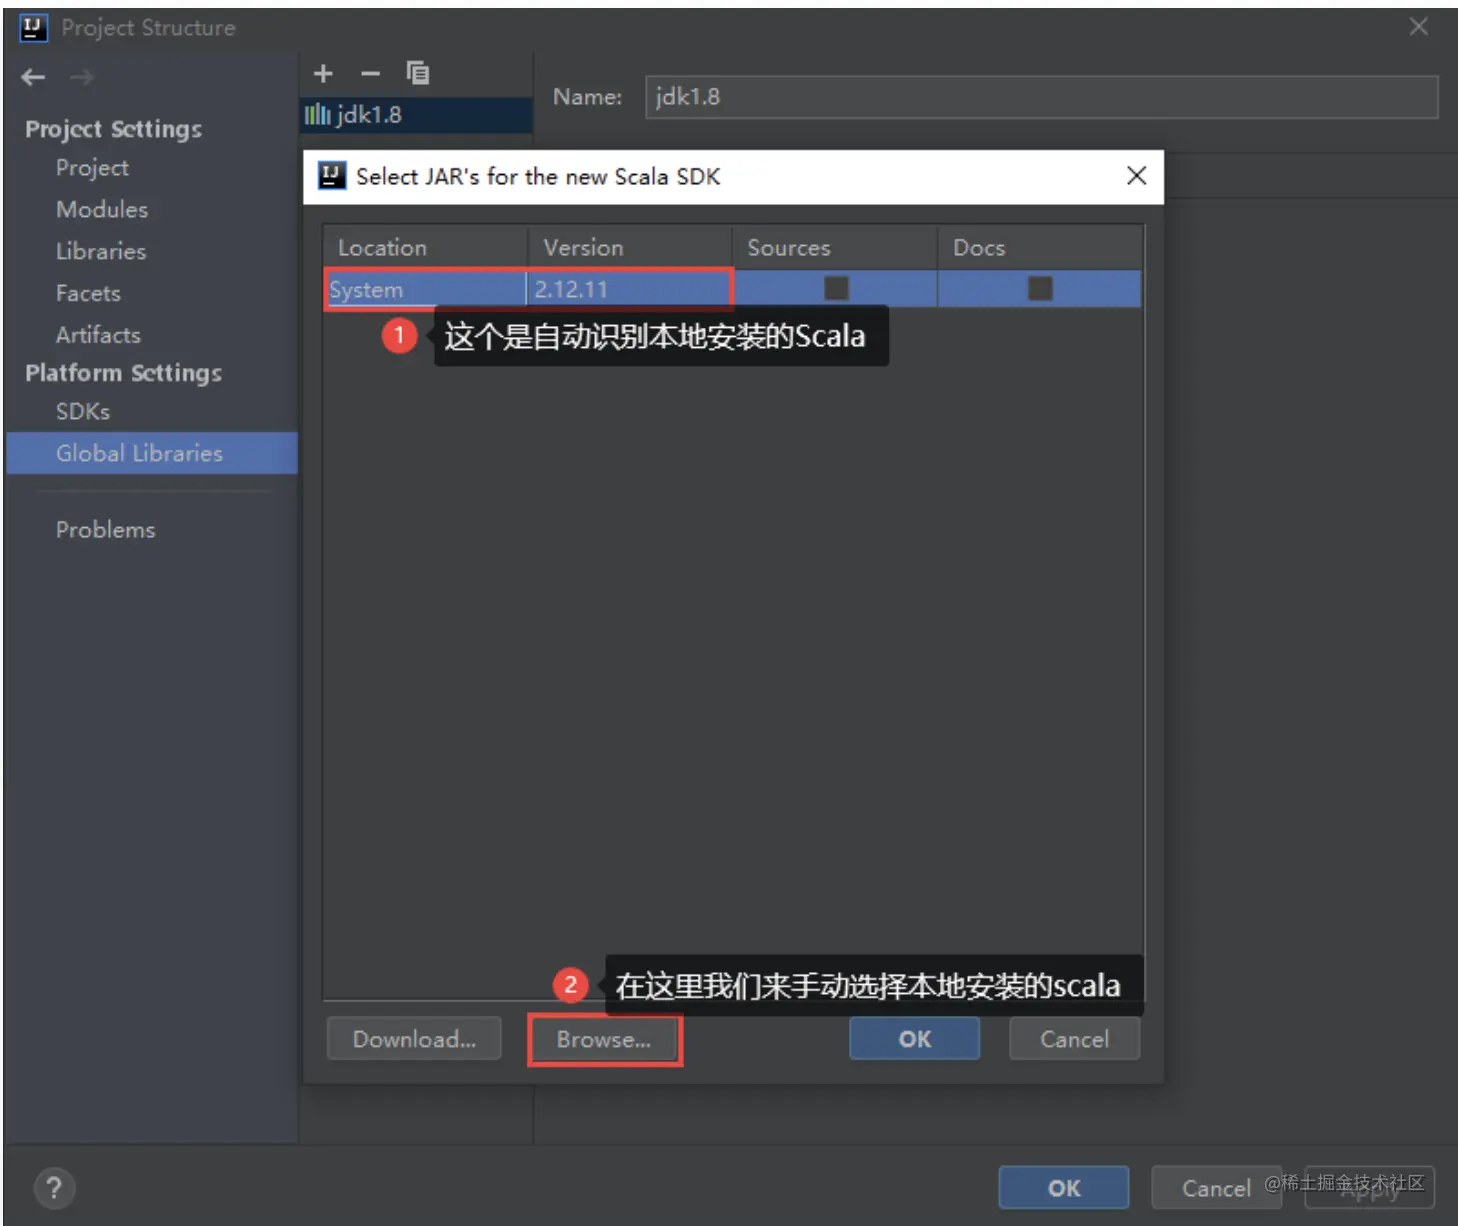
Task: Click the Sources column header
Action: pyautogui.click(x=835, y=247)
